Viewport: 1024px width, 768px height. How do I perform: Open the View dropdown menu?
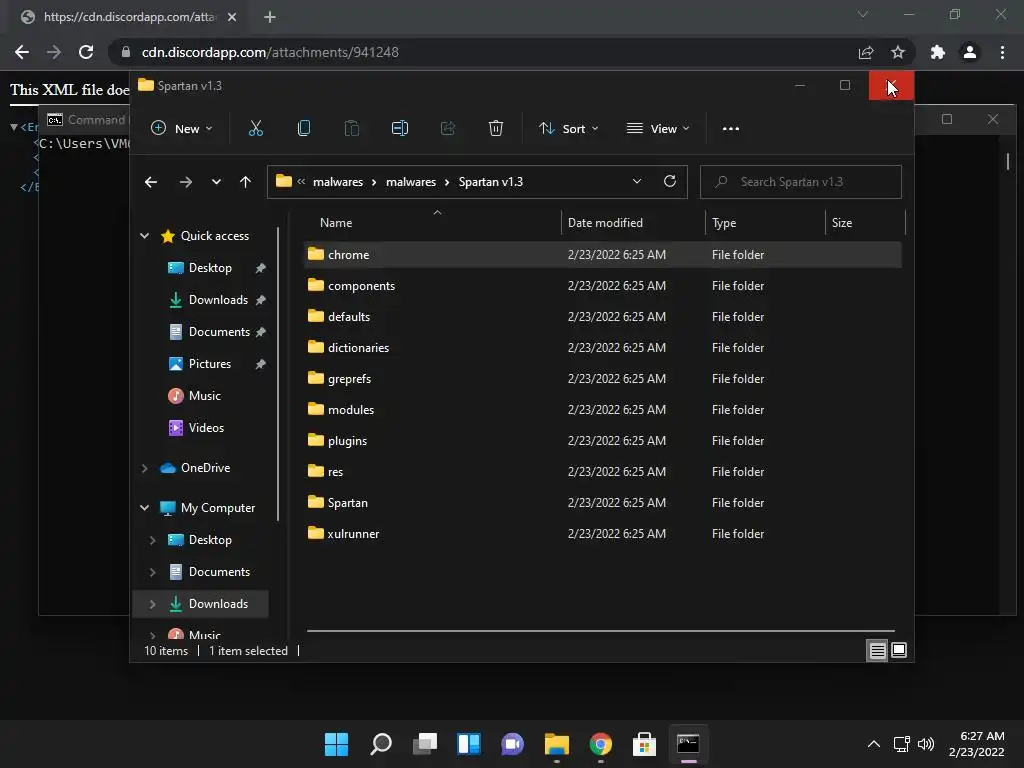(x=658, y=129)
